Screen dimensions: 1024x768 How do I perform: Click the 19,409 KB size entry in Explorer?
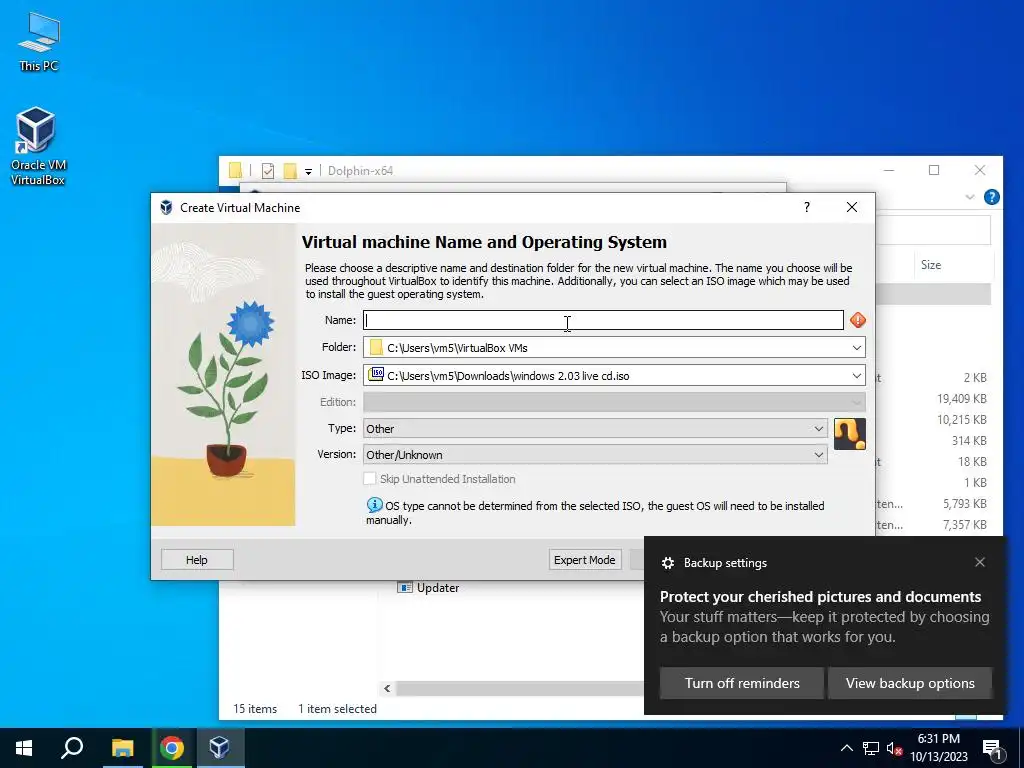[x=961, y=398]
